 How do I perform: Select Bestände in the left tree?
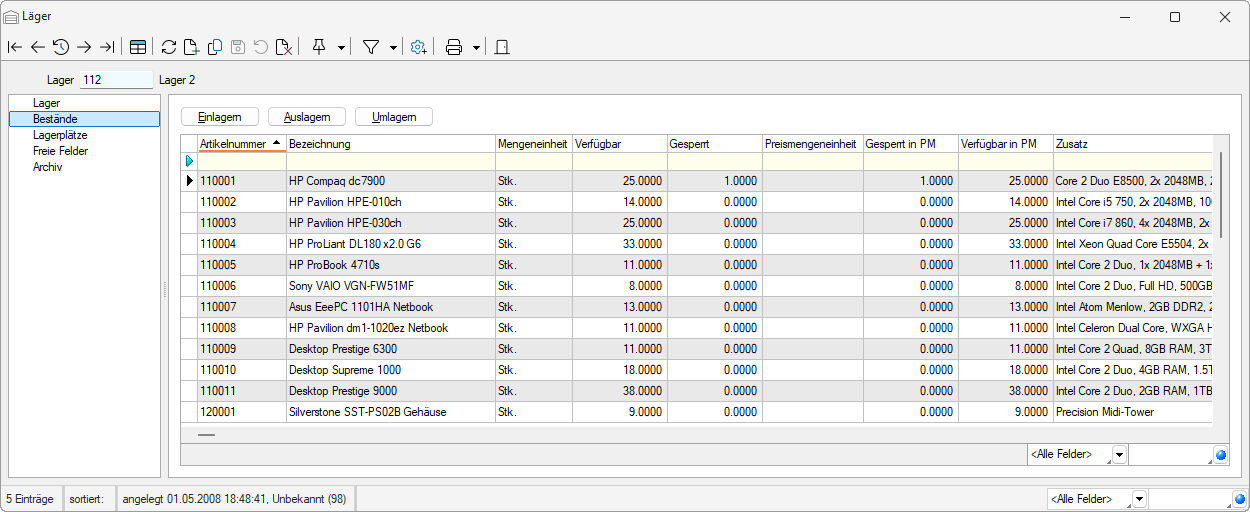[84, 119]
